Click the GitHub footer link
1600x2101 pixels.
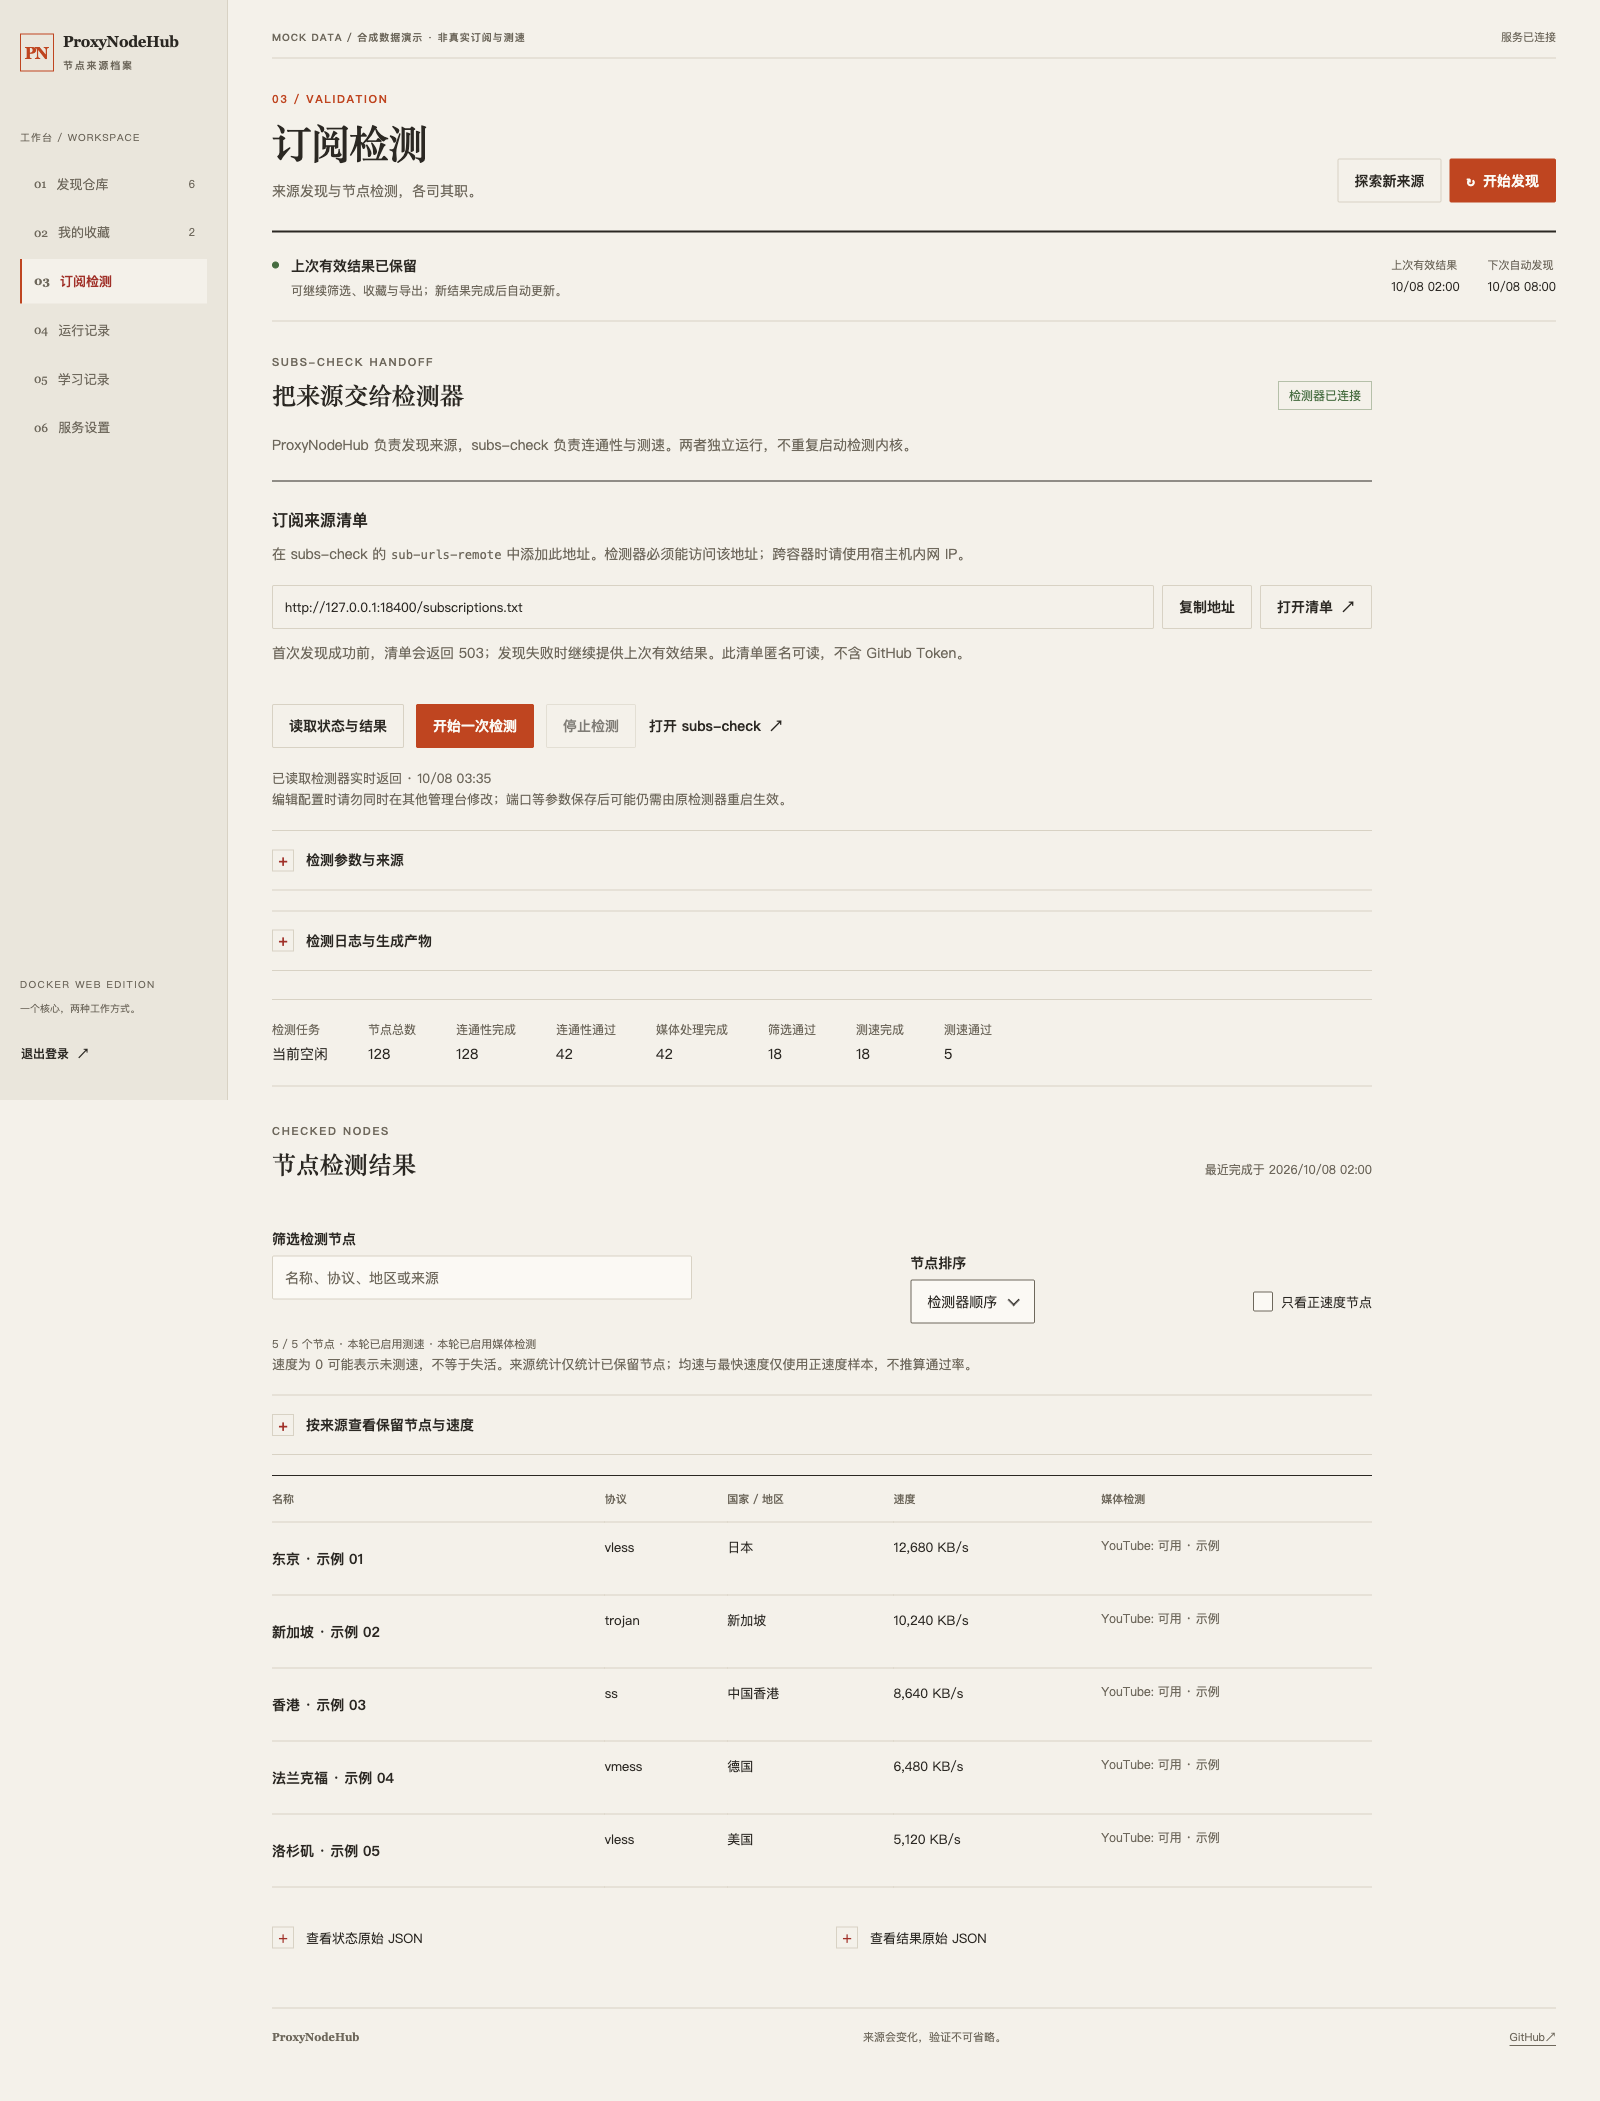coord(1532,2037)
